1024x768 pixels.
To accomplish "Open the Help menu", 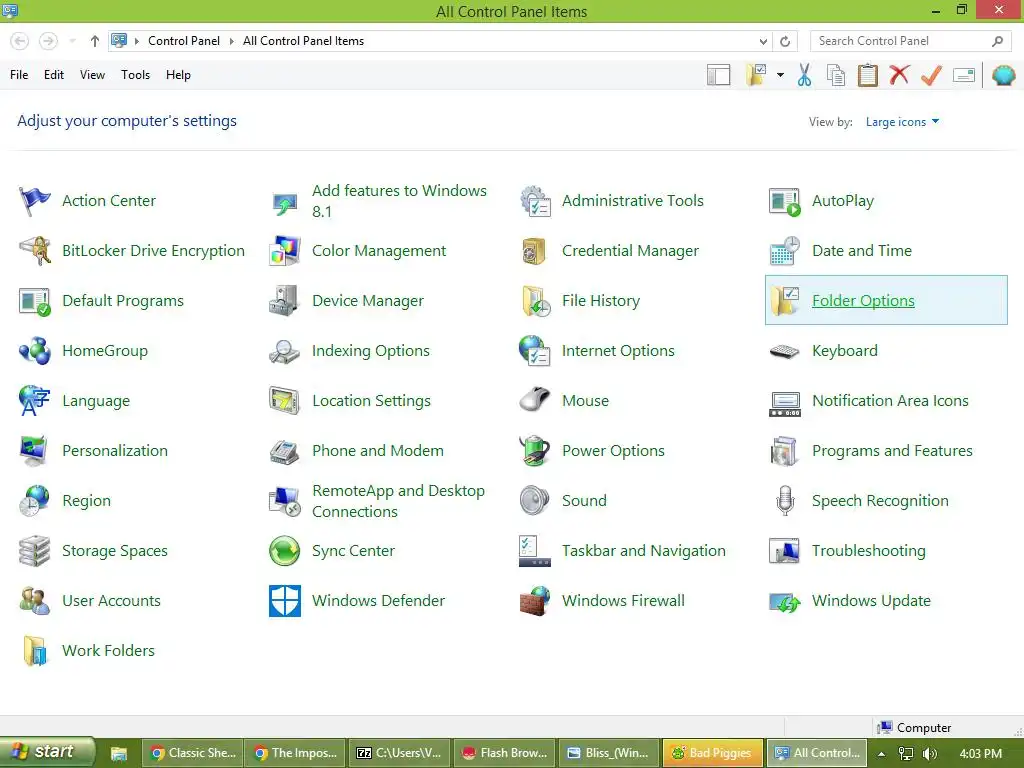I will [178, 74].
